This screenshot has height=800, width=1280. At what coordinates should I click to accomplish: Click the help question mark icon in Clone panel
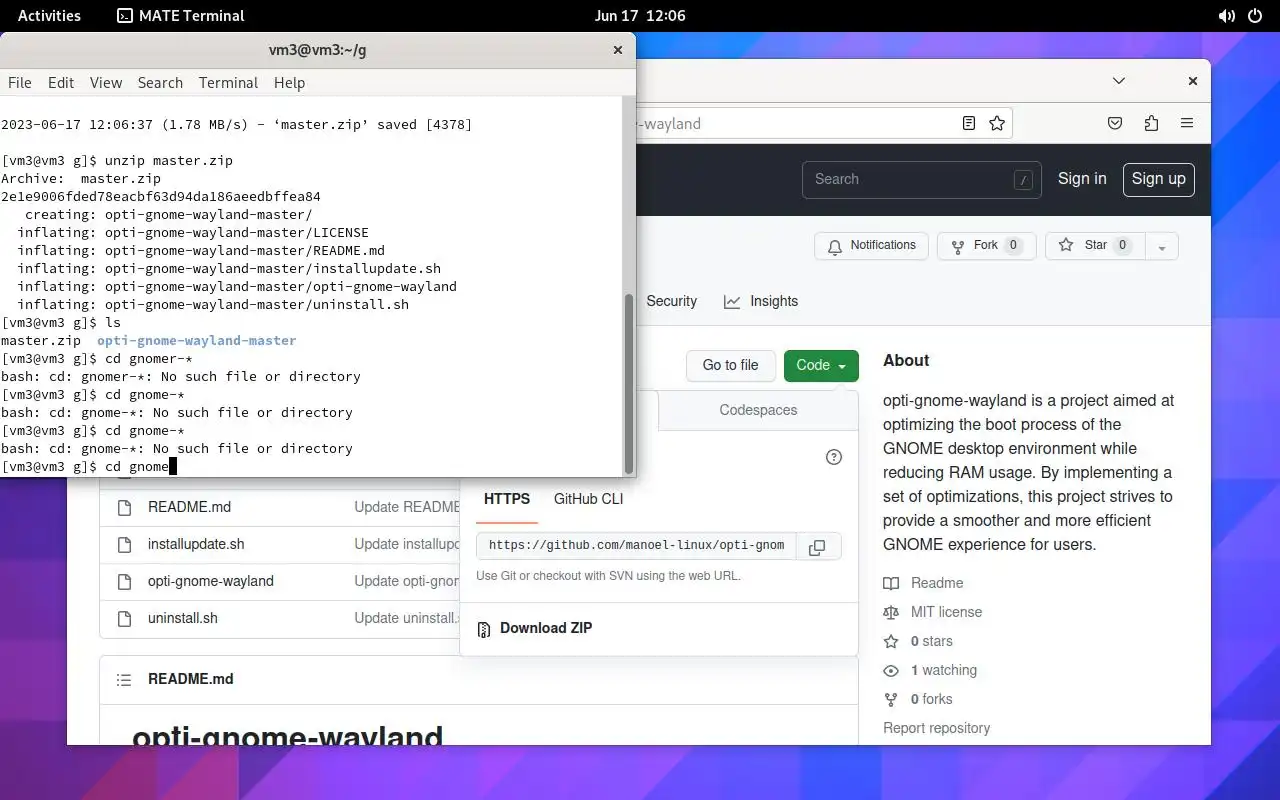coord(834,457)
